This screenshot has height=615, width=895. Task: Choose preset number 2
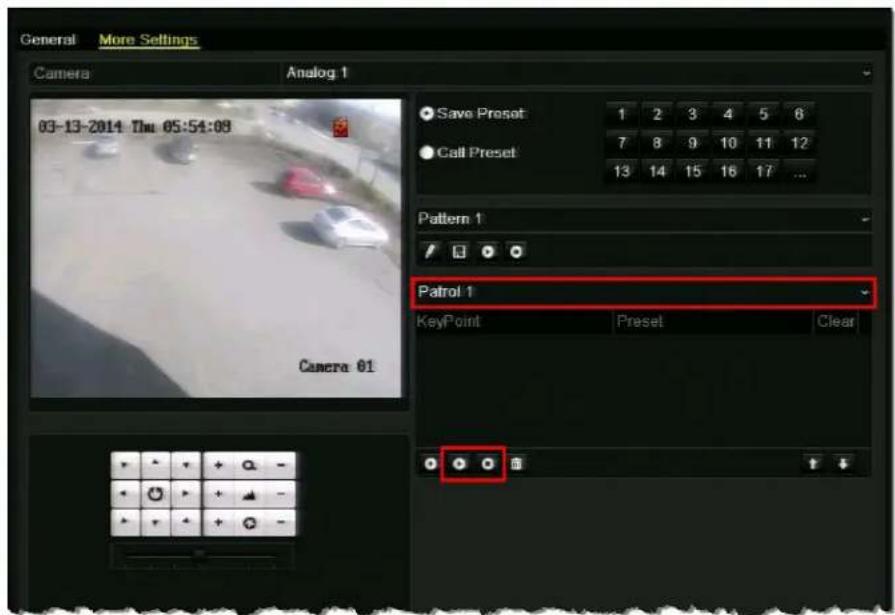pos(657,114)
